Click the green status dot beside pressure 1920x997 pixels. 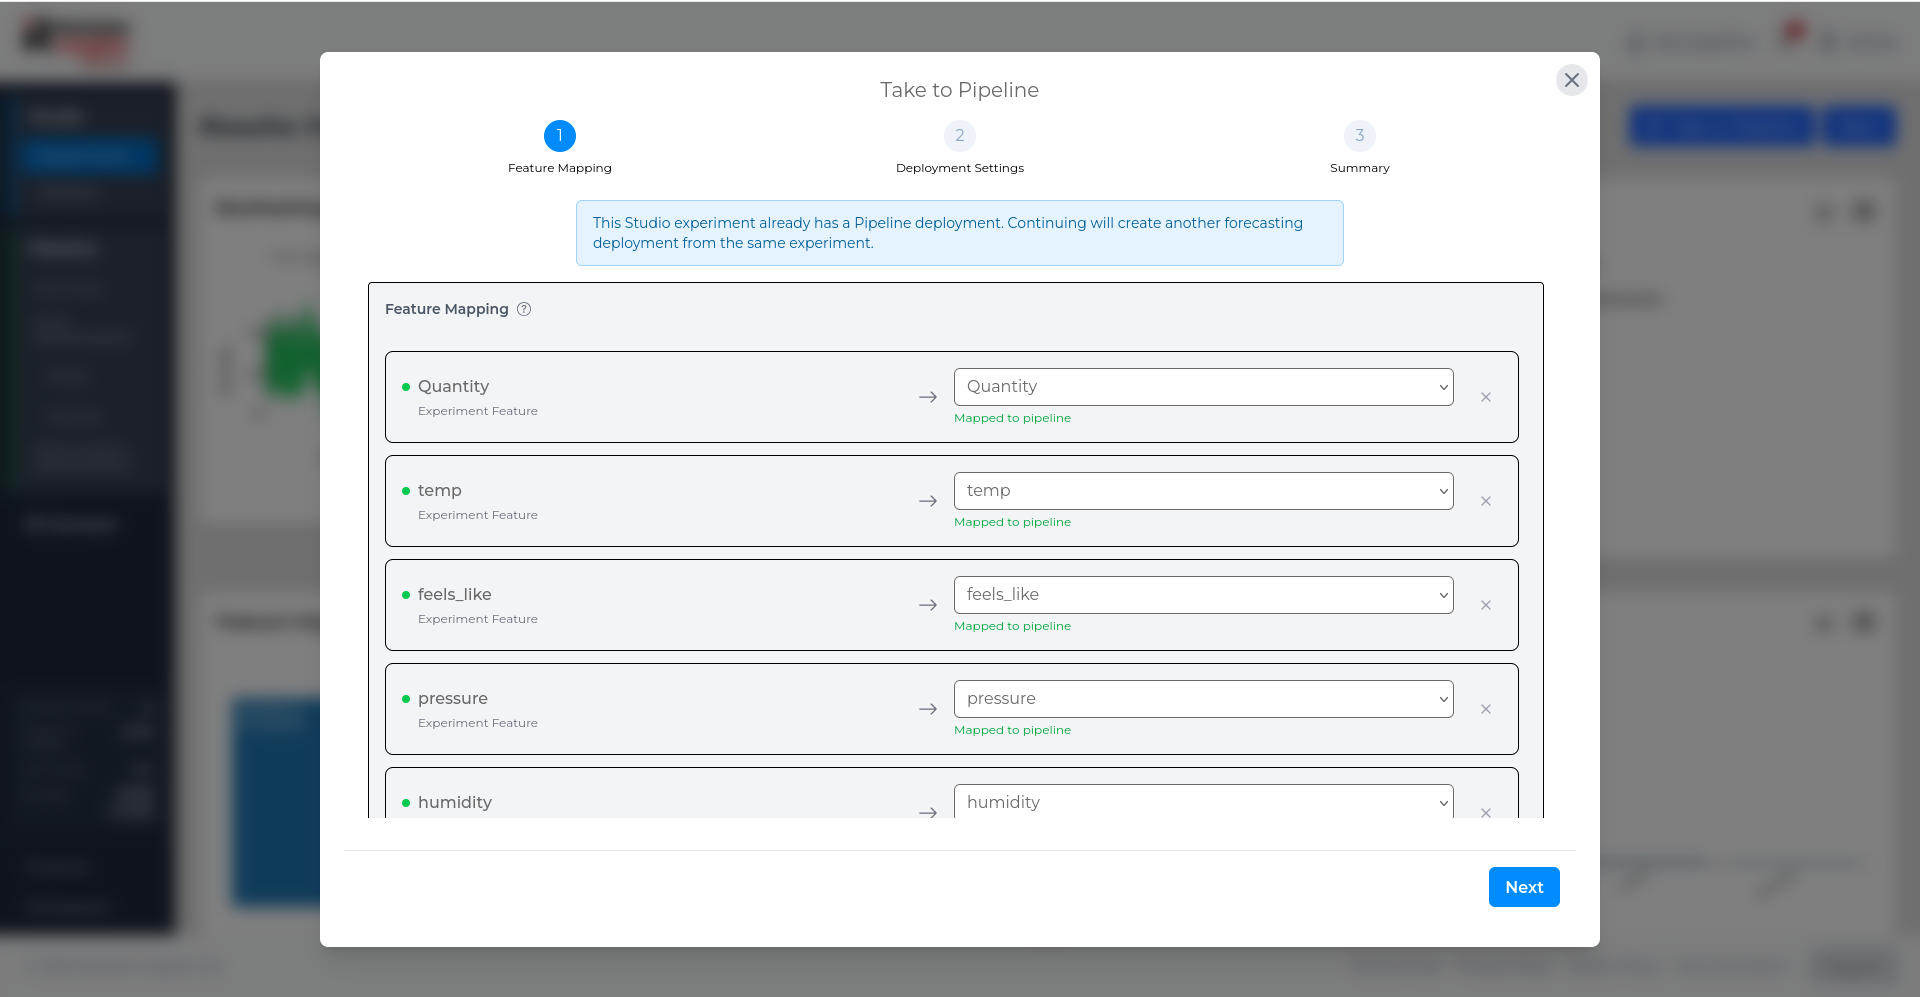pyautogui.click(x=406, y=699)
